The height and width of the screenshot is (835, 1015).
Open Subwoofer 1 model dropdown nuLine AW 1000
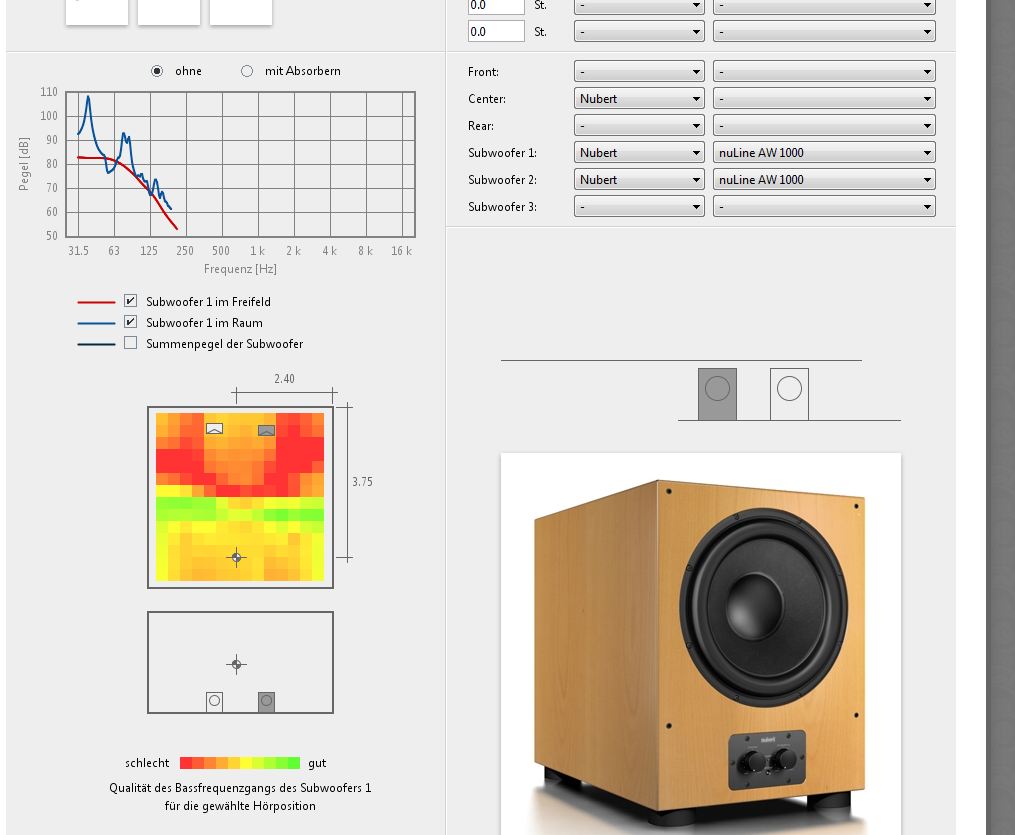pos(824,153)
